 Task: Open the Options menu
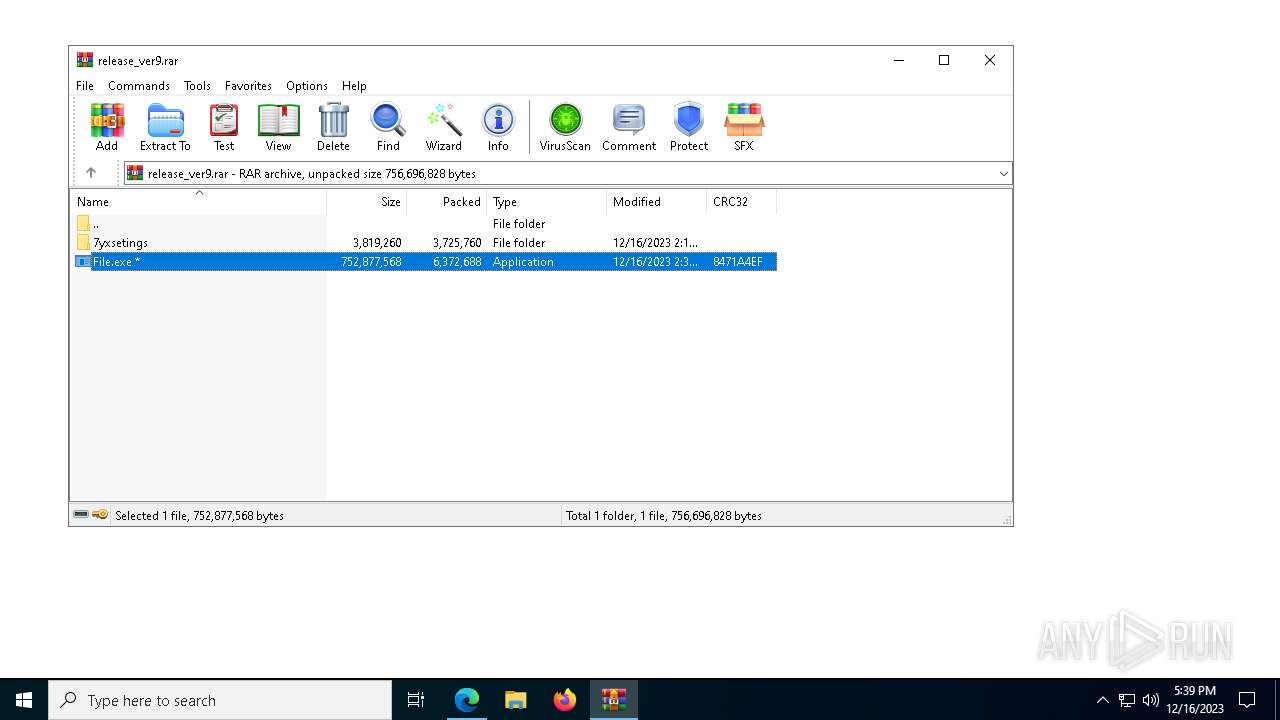coord(307,86)
